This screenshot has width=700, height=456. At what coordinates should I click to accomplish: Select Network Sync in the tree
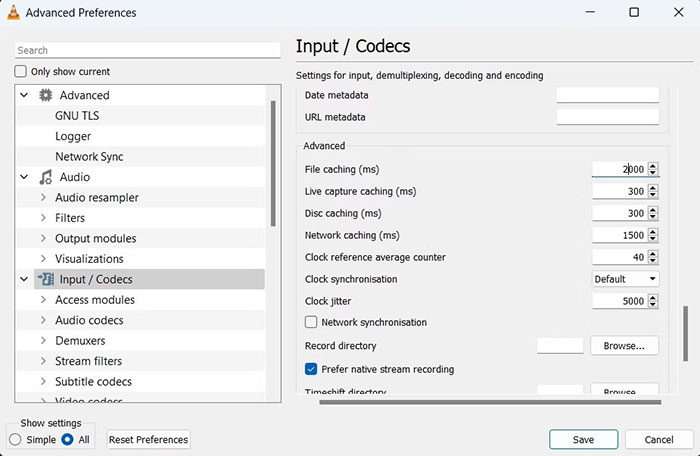click(x=89, y=157)
